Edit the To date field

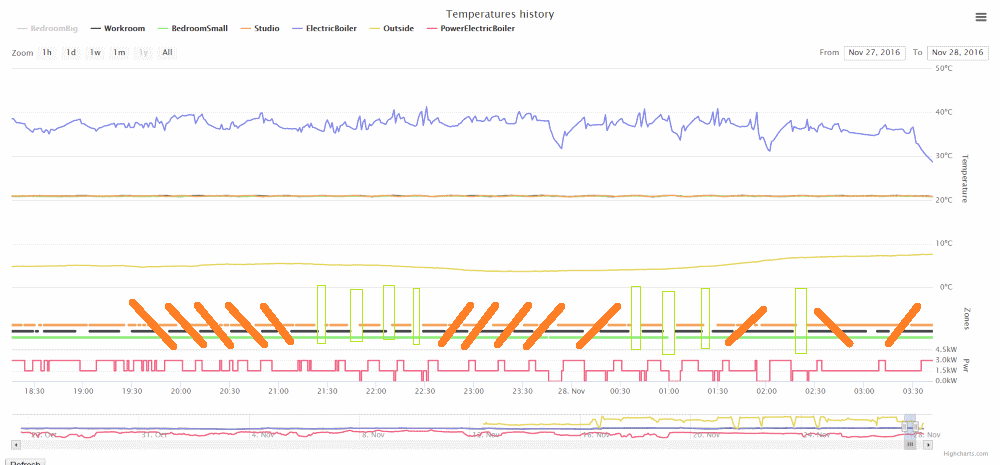click(957, 52)
